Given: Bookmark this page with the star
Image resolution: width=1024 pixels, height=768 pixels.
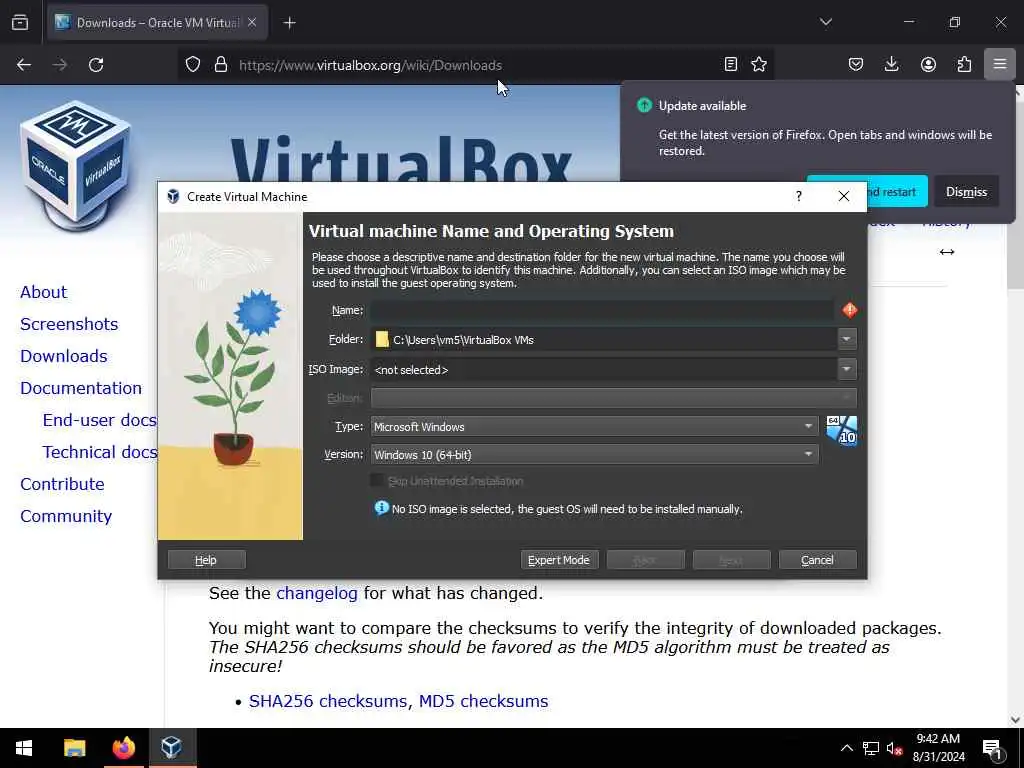Looking at the screenshot, I should pos(759,64).
